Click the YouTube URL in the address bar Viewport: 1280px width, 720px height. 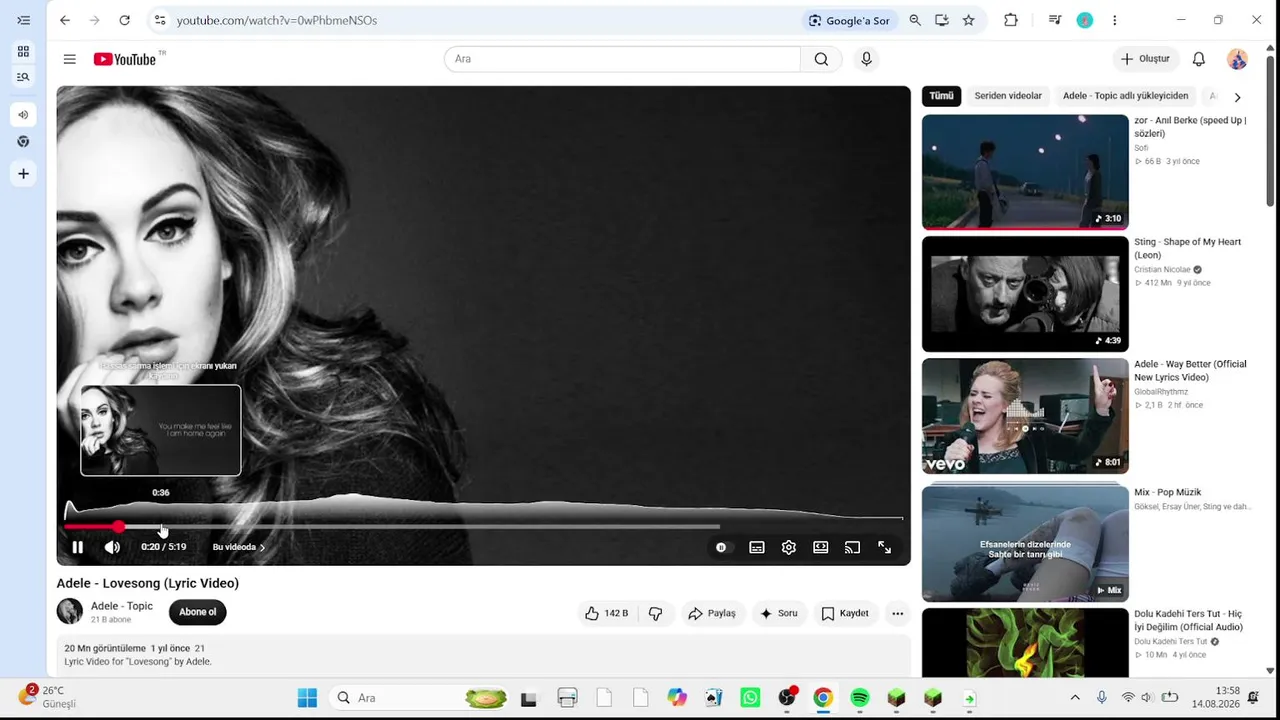tap(277, 20)
